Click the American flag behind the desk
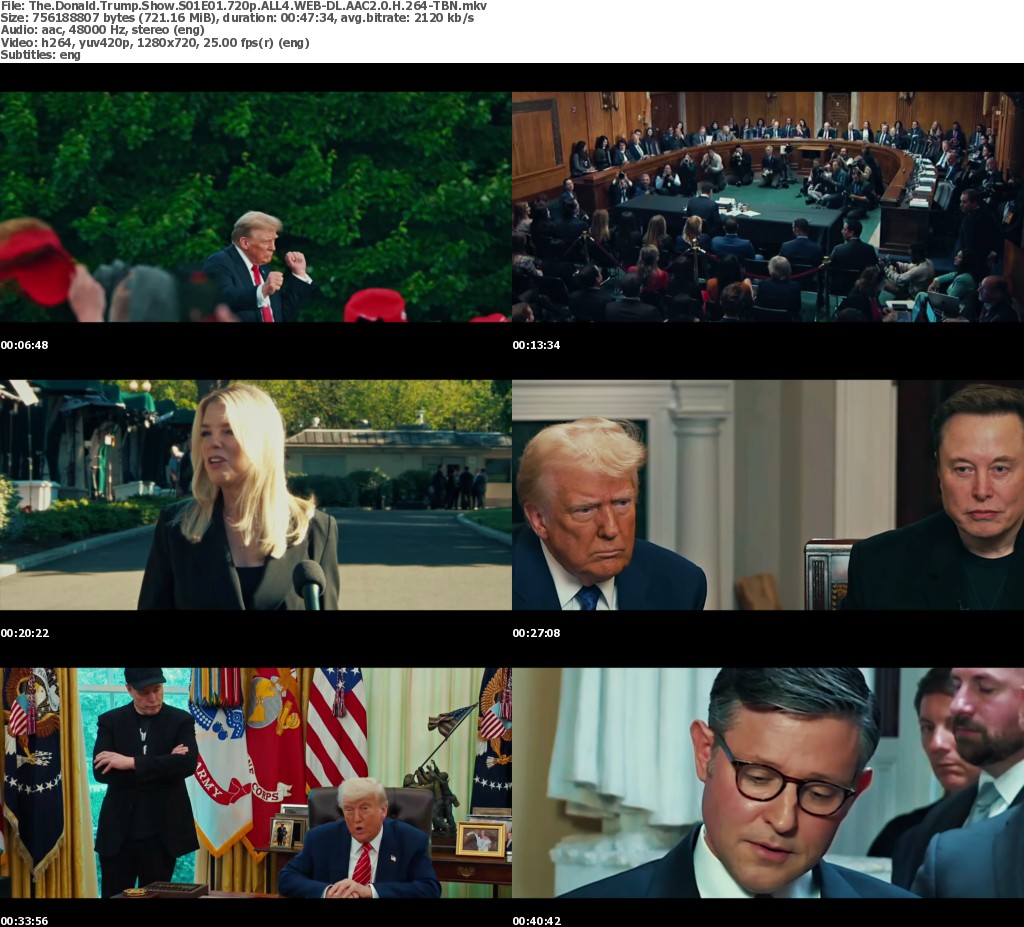Image resolution: width=1024 pixels, height=927 pixels. pos(335,725)
